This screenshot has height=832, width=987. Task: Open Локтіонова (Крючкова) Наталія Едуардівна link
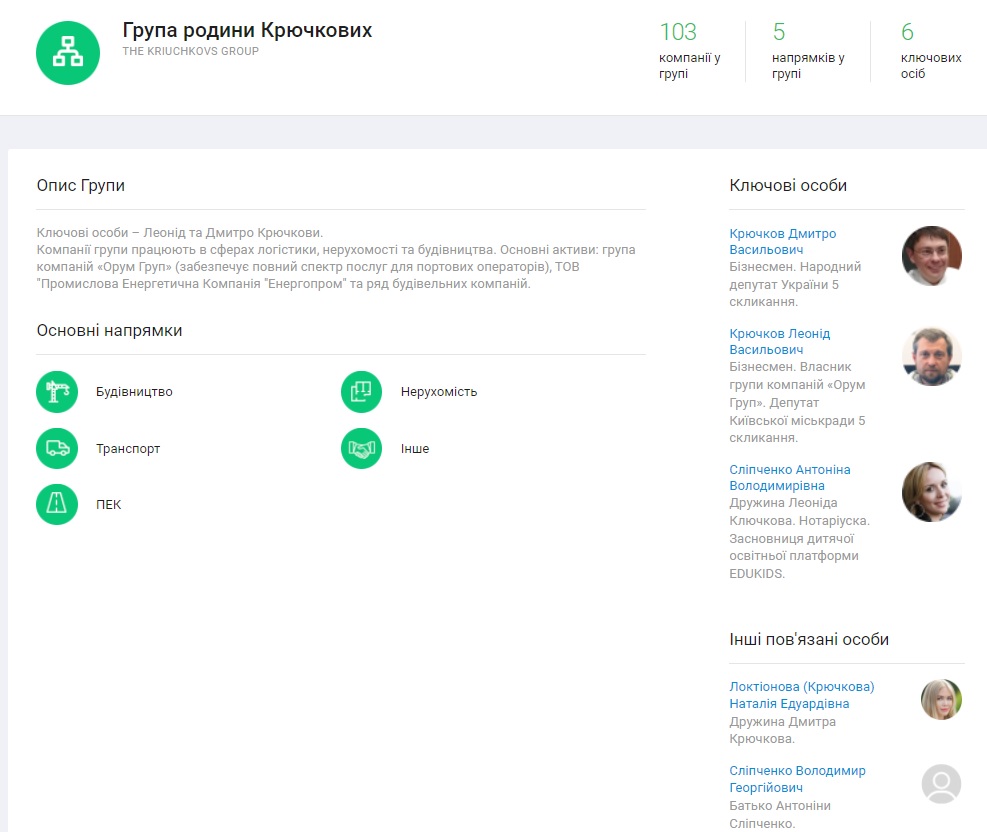(x=801, y=695)
